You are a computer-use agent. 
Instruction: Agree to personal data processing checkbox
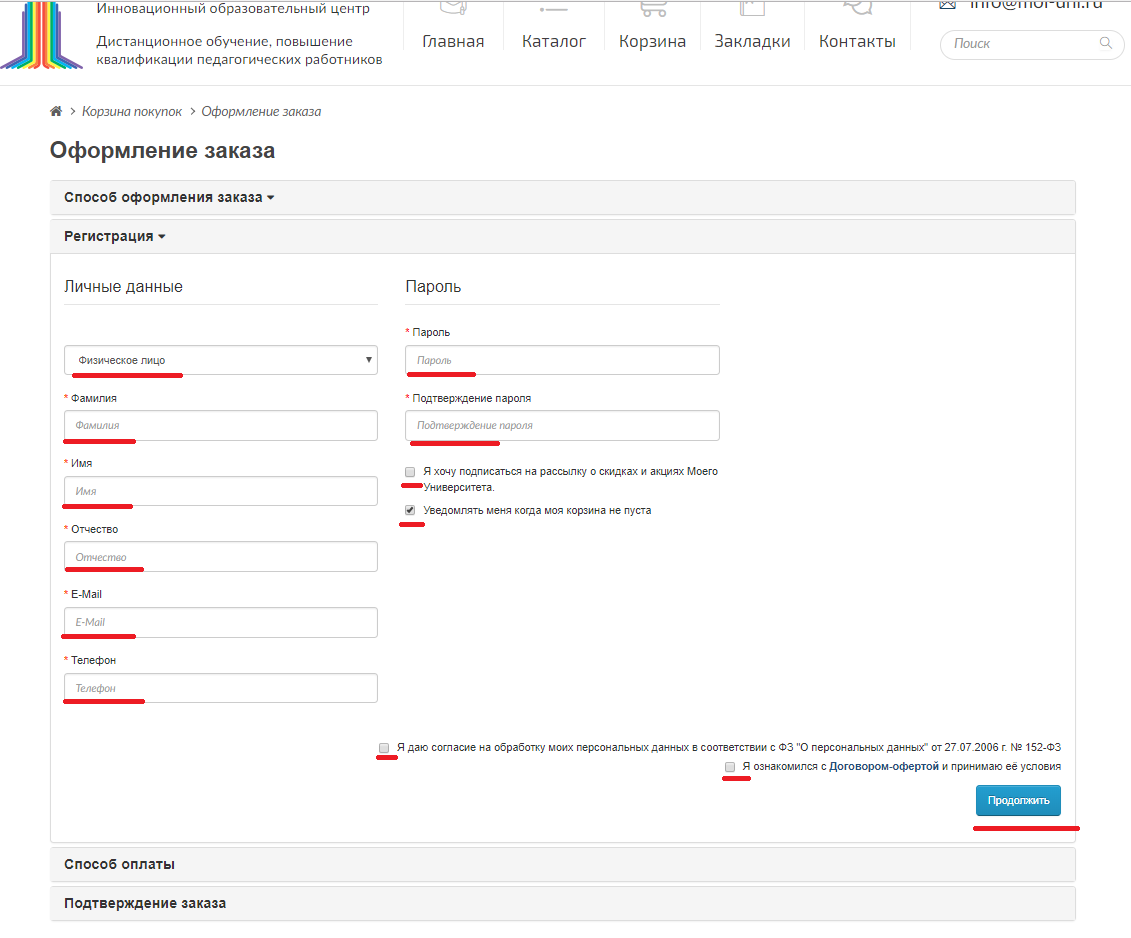coord(384,747)
